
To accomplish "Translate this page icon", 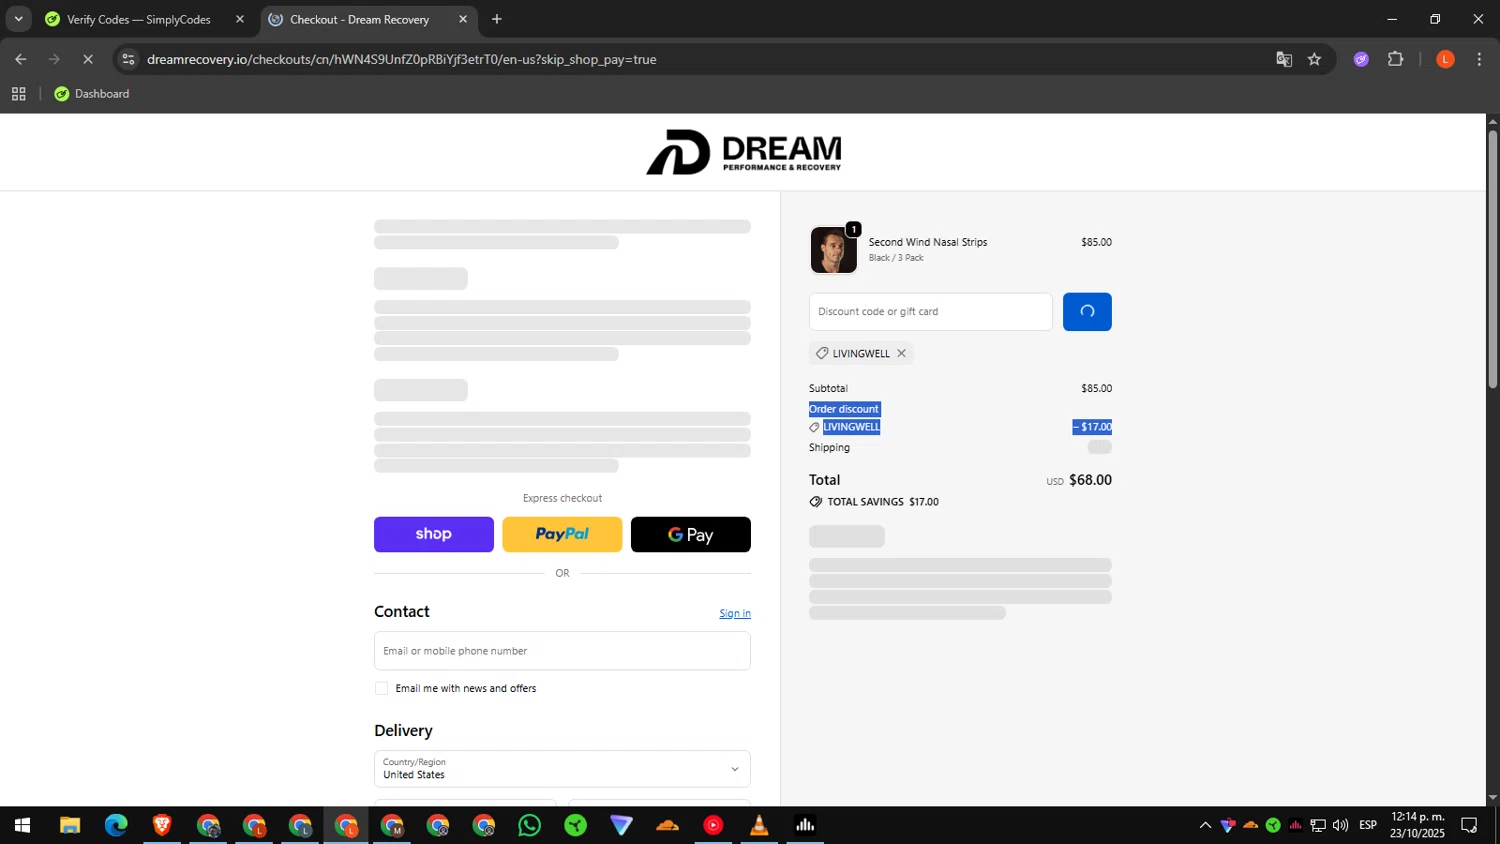I will point(1284,59).
